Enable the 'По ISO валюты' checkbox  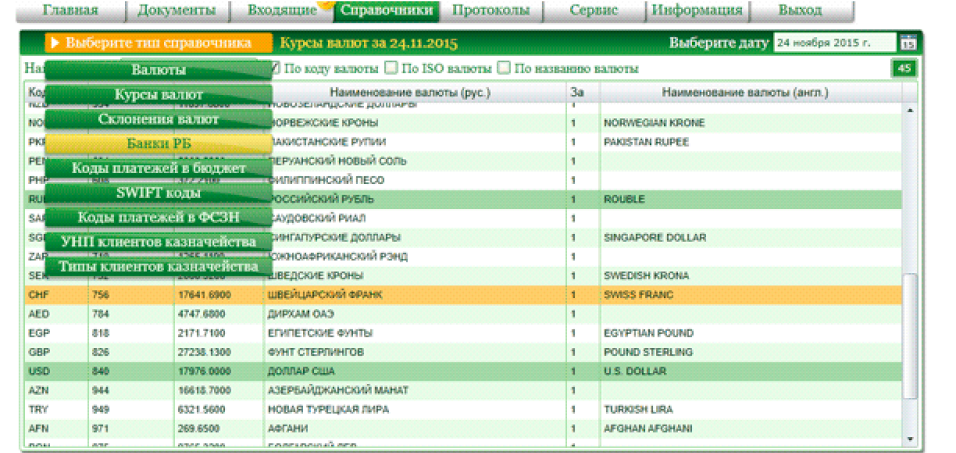(391, 69)
